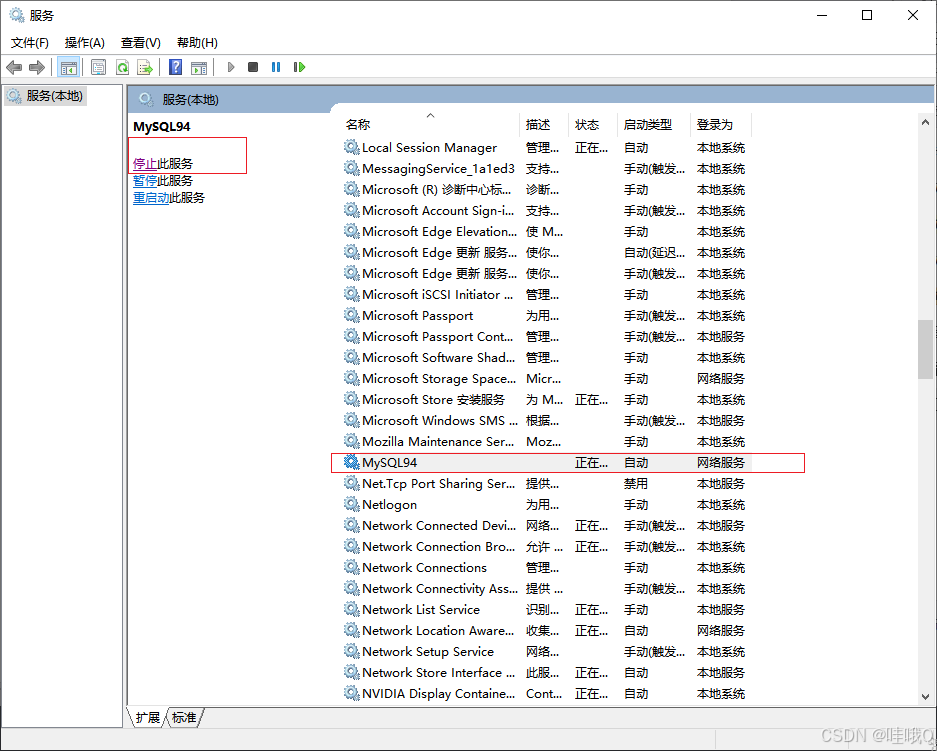
Task: Go back with the toolbar back arrow
Action: [14, 67]
